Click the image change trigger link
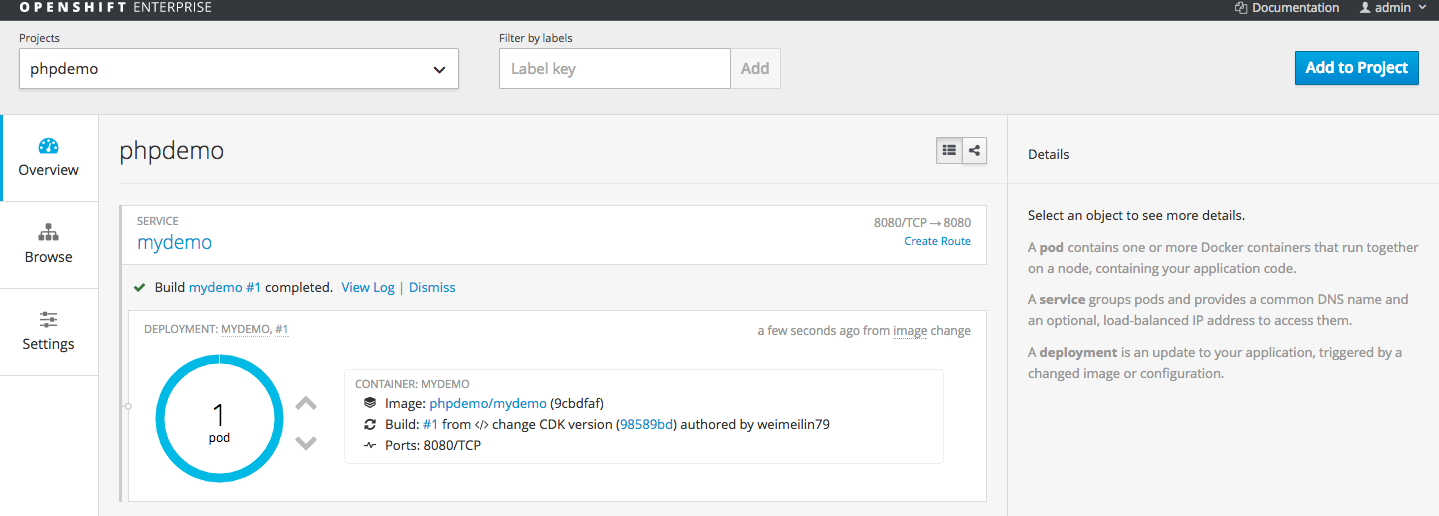Image resolution: width=1439 pixels, height=516 pixels. (x=910, y=331)
